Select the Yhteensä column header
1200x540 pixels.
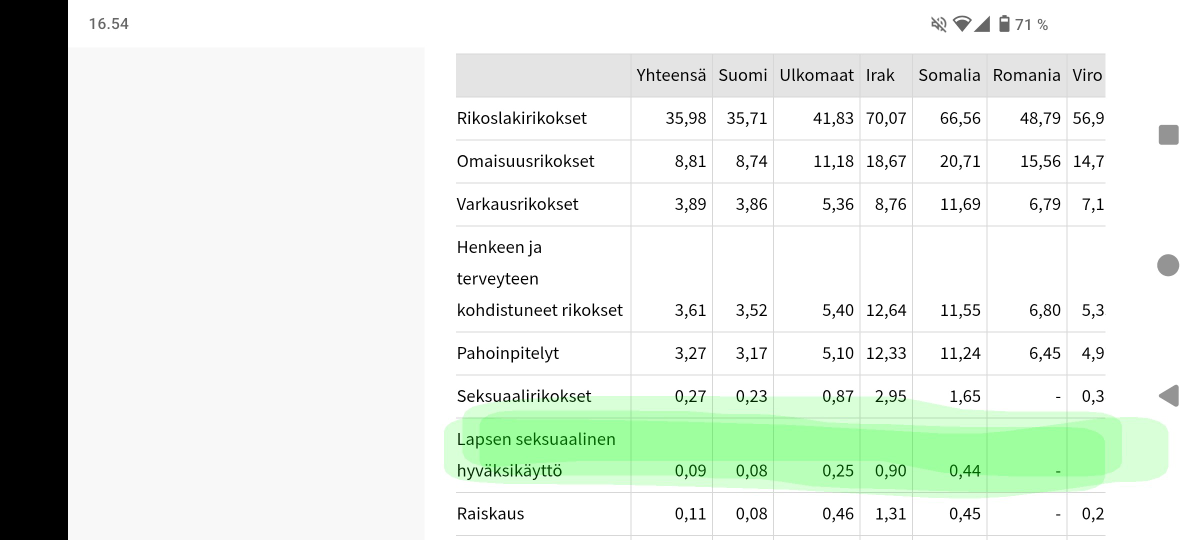pos(671,75)
